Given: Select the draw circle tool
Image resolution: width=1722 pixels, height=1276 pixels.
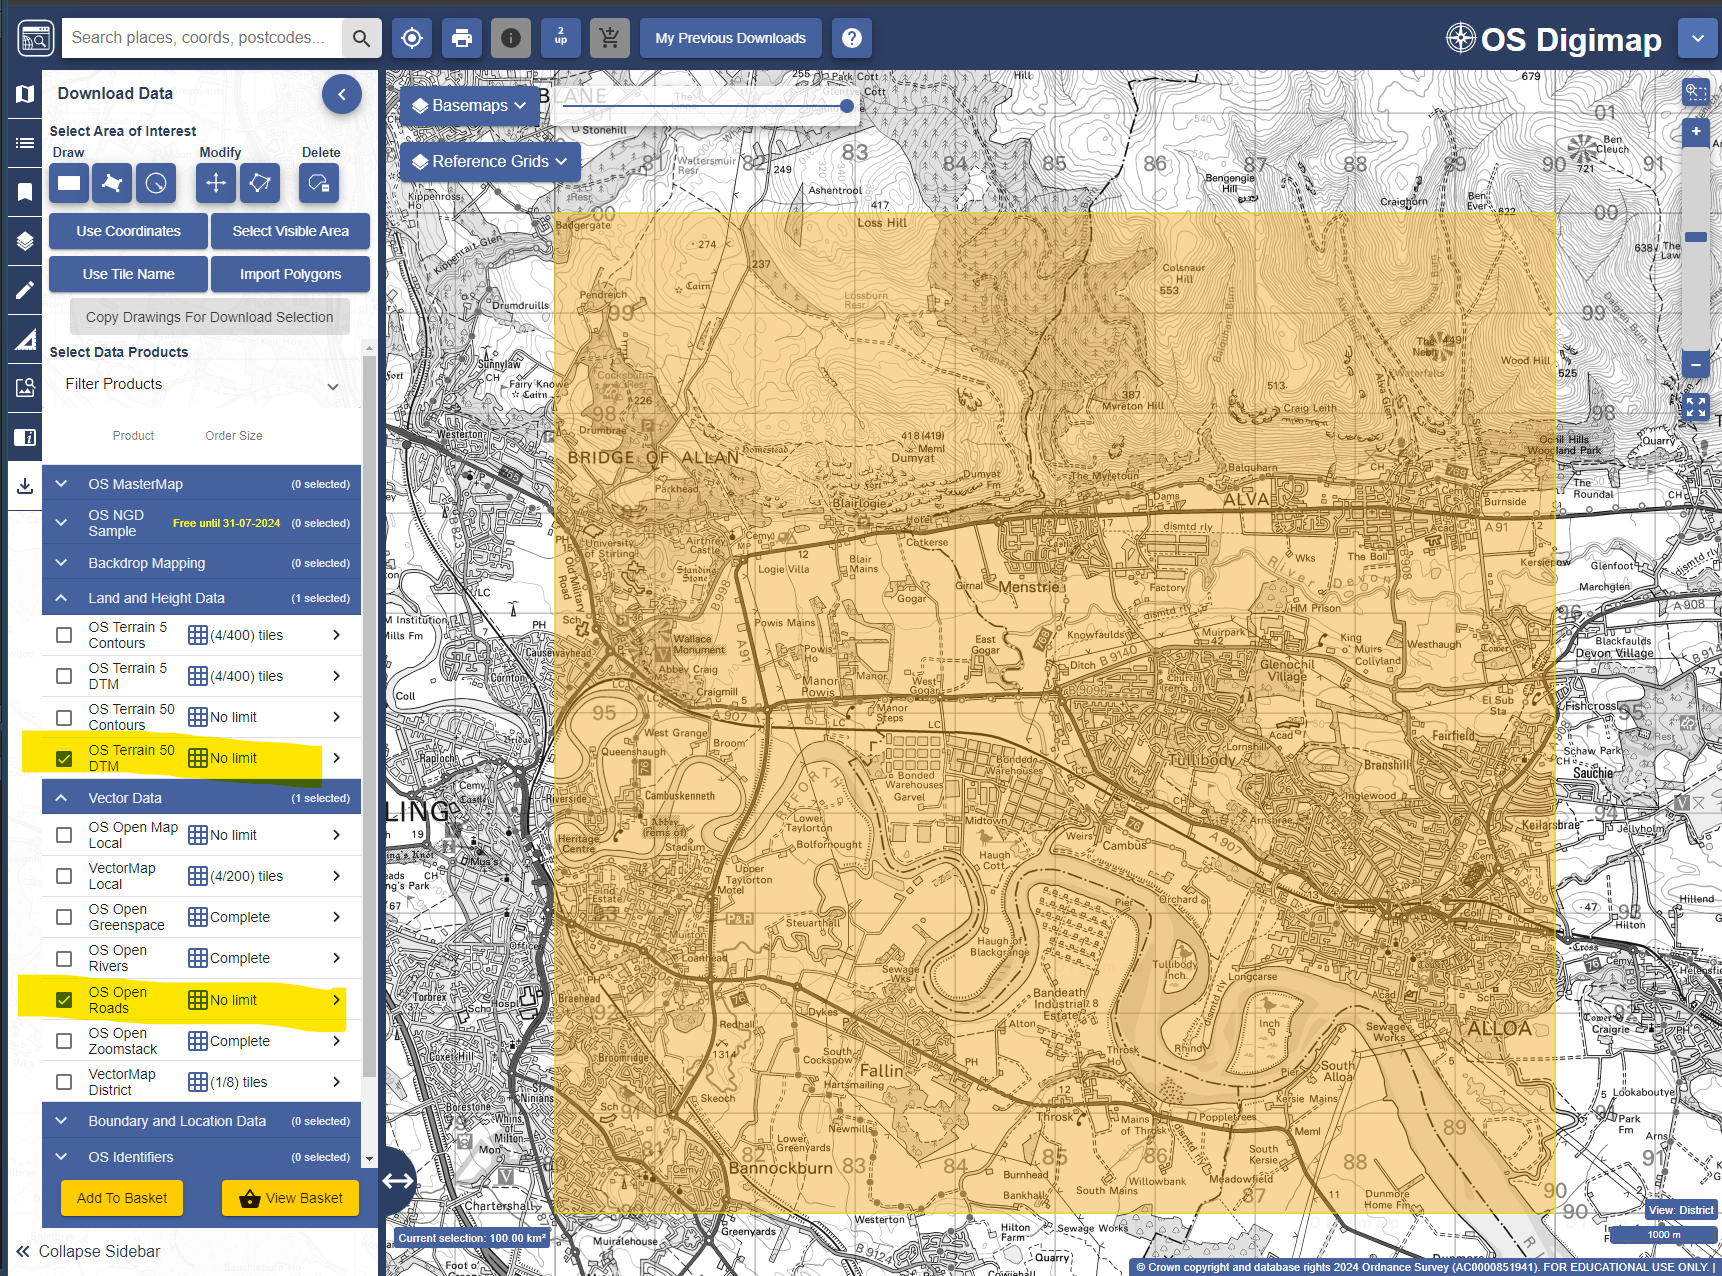Looking at the screenshot, I should click(x=156, y=183).
